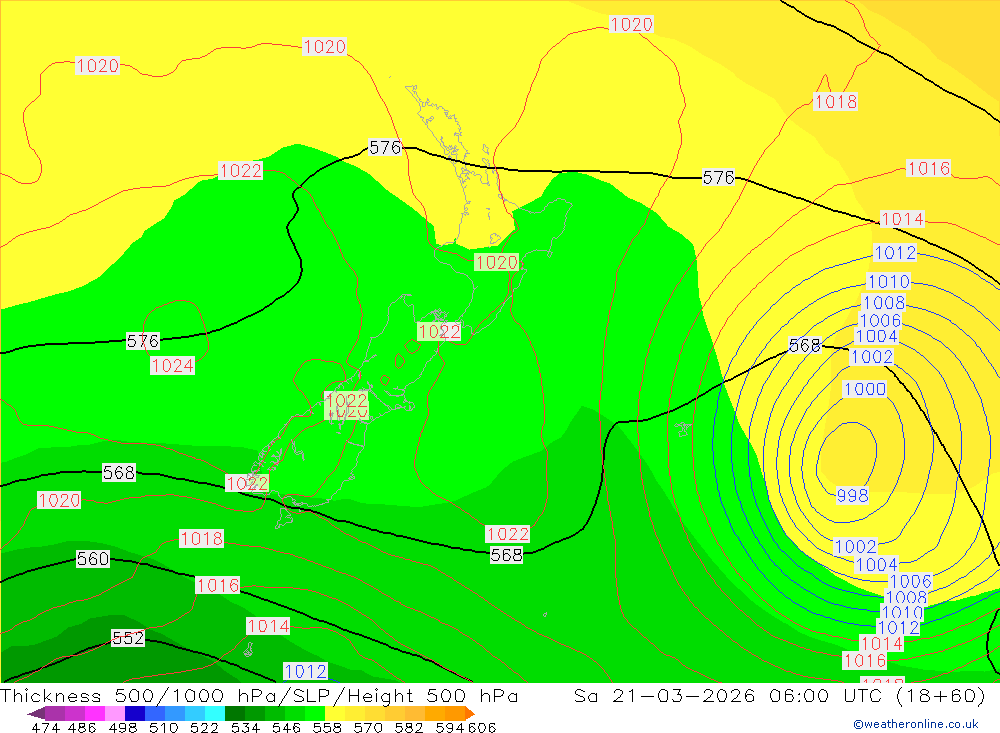Click legend value 558
This screenshot has height=733, width=1000.
327,727
